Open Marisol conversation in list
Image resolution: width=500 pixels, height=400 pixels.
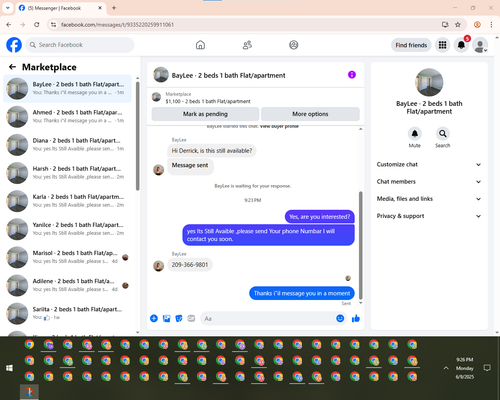click(x=67, y=257)
